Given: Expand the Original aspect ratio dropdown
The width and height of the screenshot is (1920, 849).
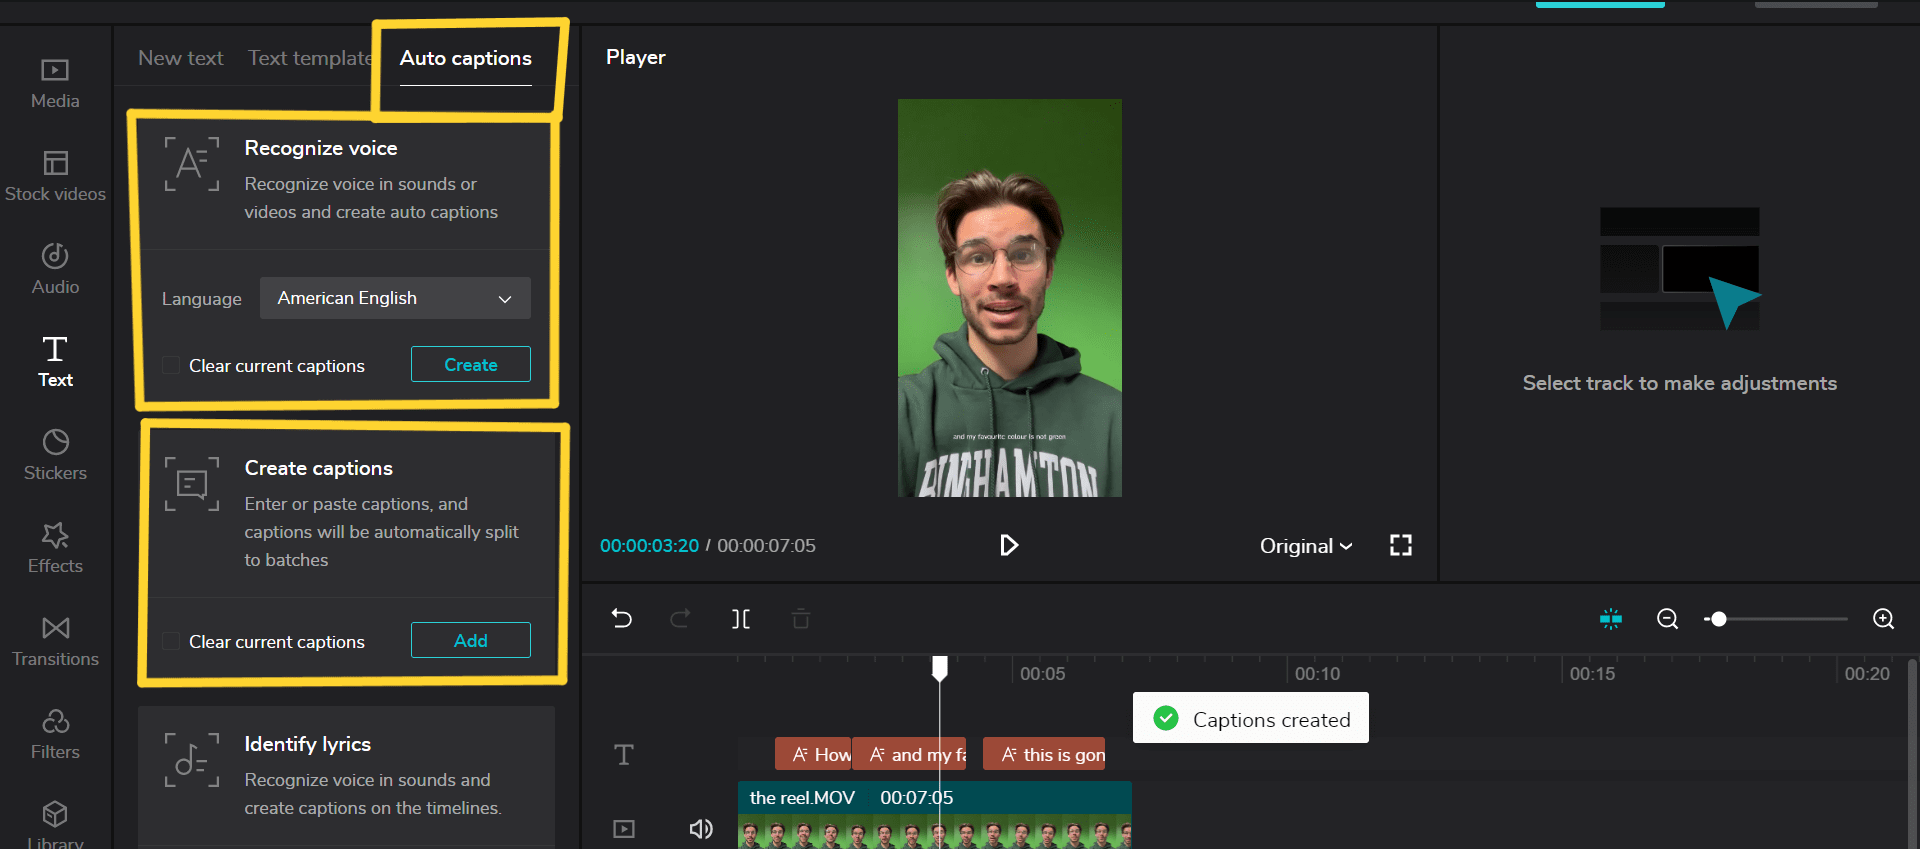Looking at the screenshot, I should tap(1305, 546).
